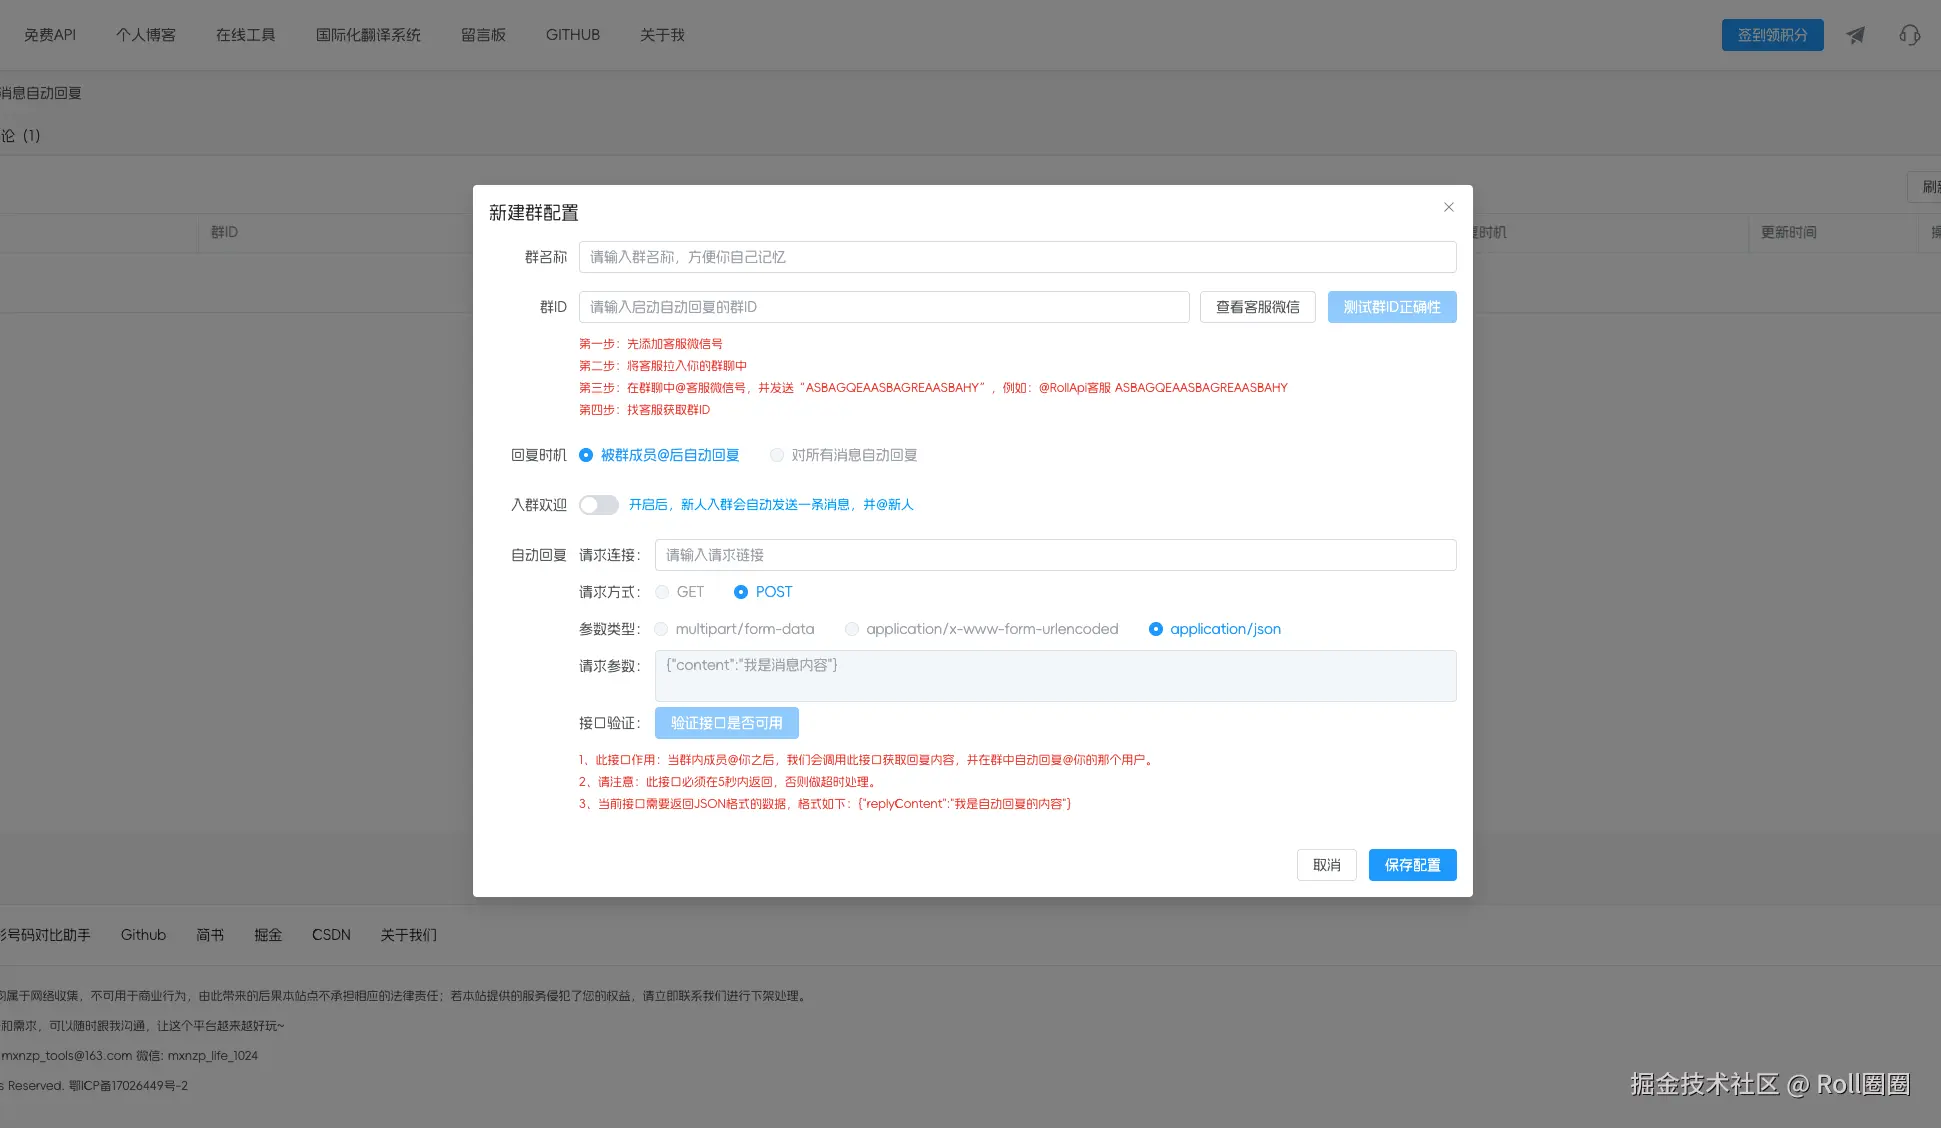The height and width of the screenshot is (1128, 1941).
Task: Open customer service via the headphones icon
Action: (x=1909, y=34)
